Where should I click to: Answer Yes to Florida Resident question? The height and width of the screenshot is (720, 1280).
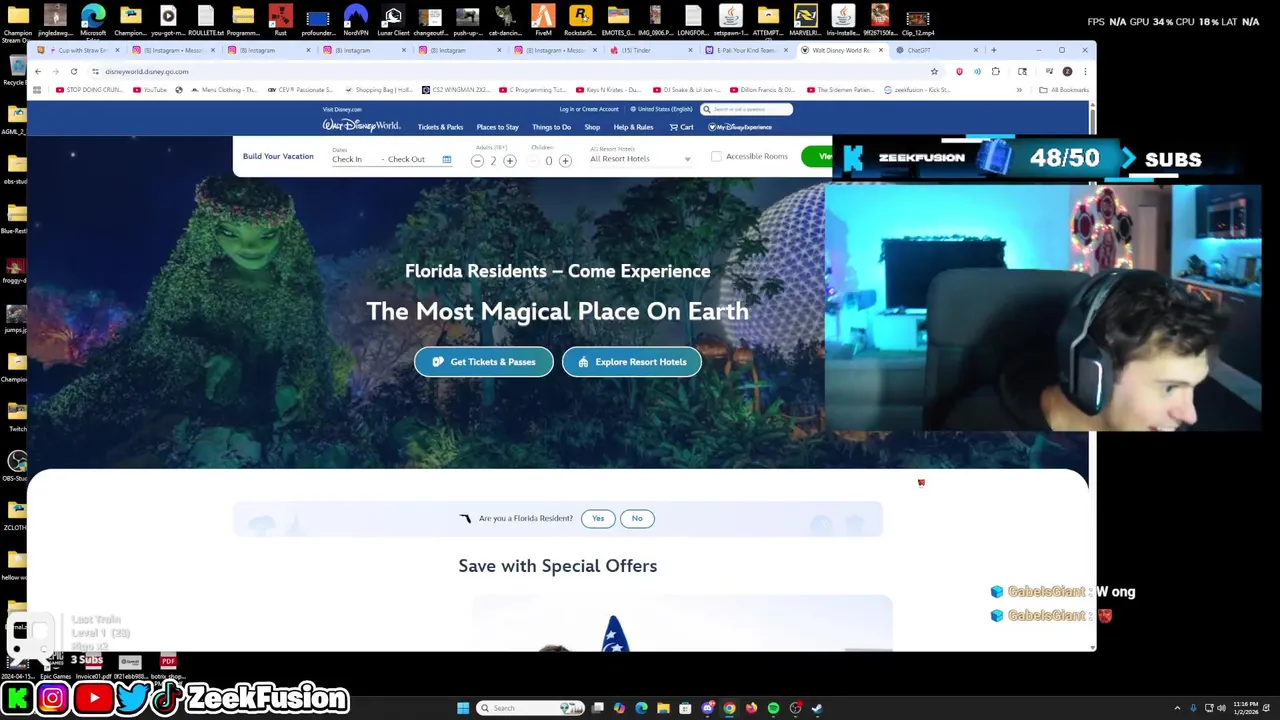598,518
